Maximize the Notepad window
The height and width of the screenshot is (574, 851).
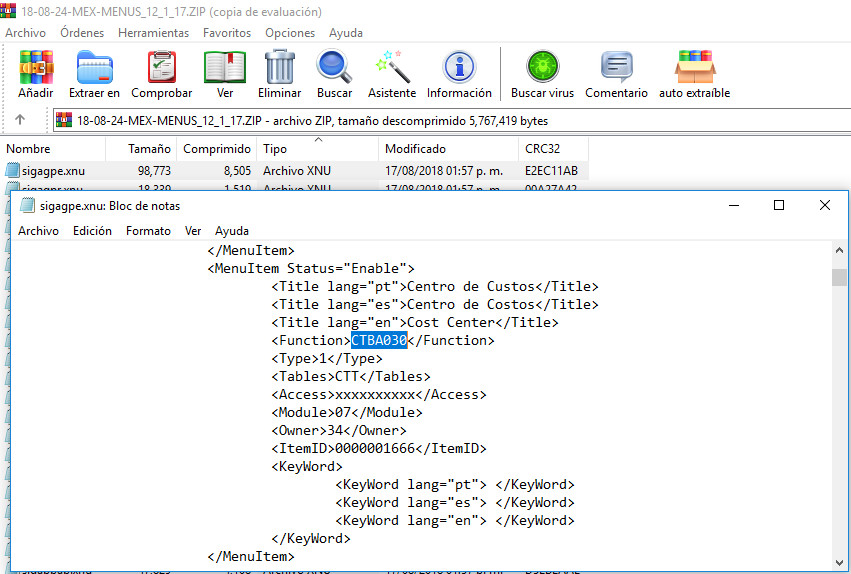click(x=779, y=206)
